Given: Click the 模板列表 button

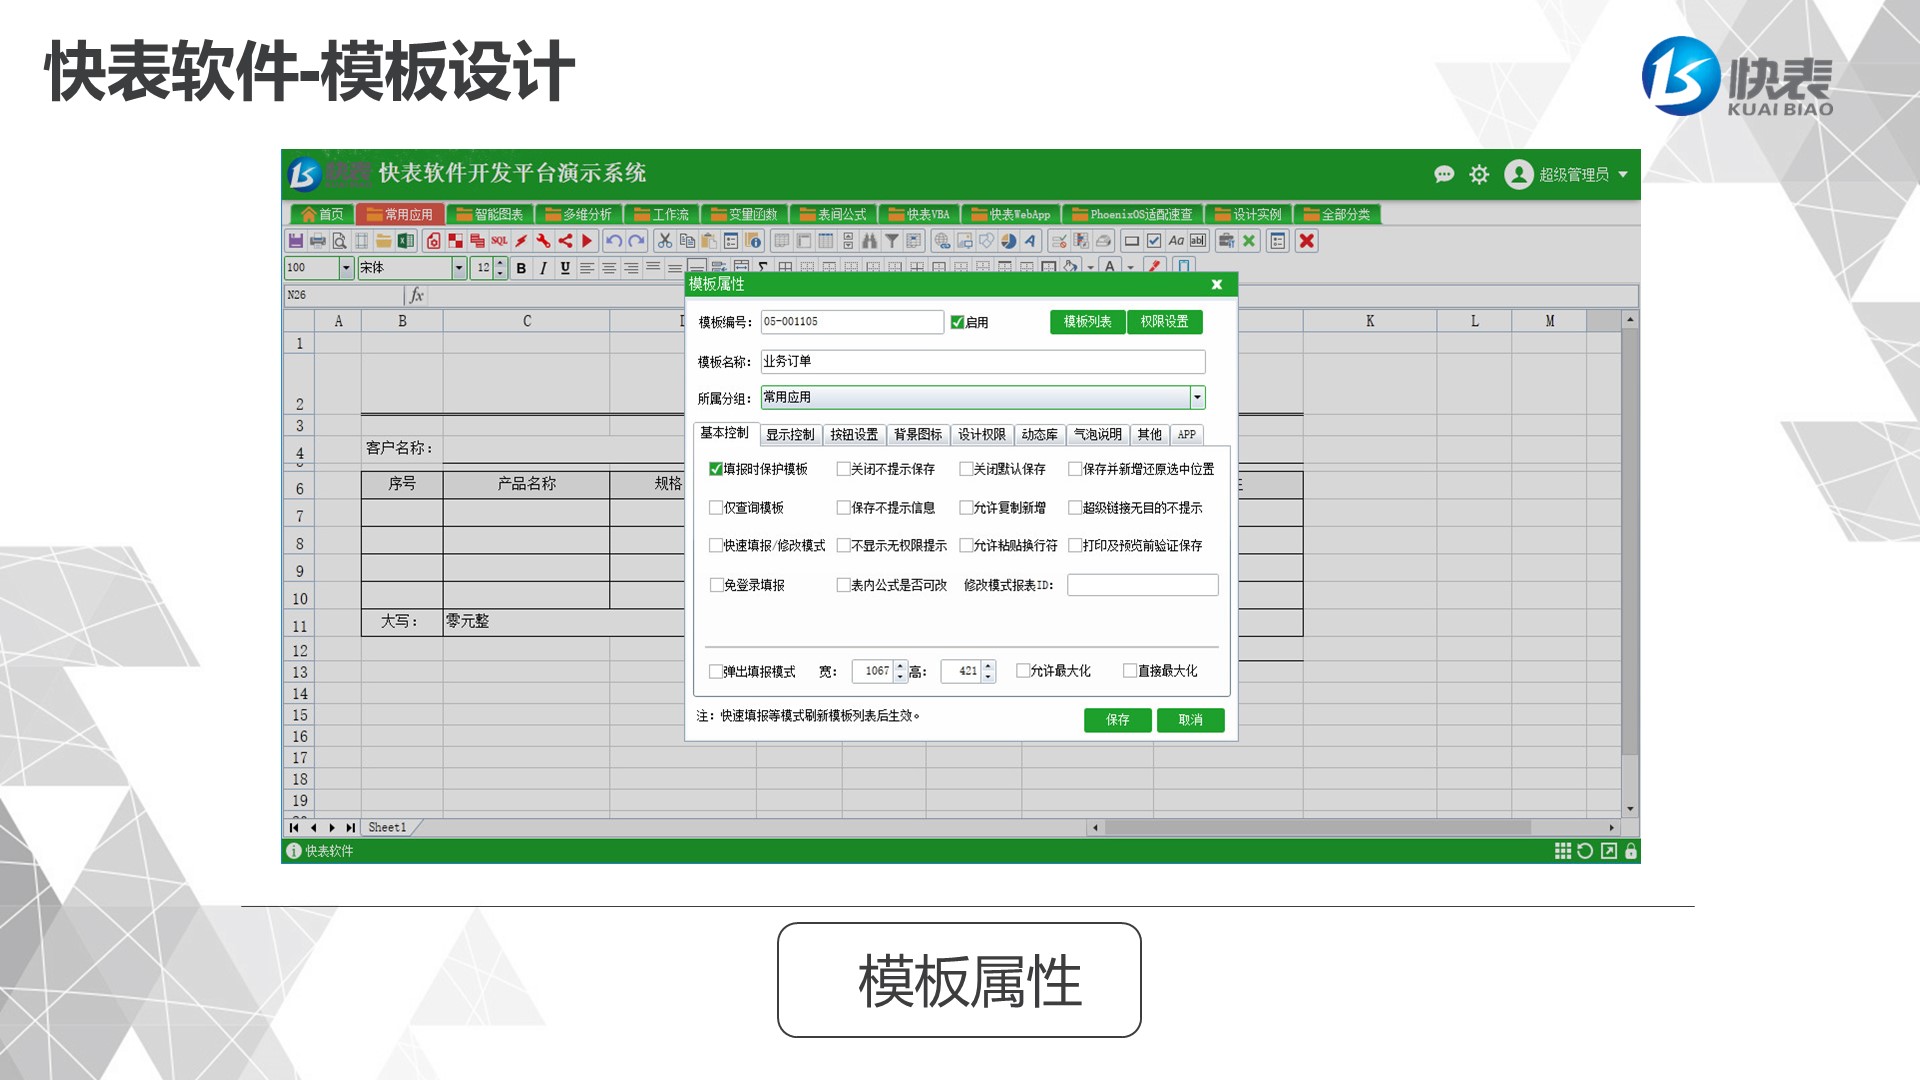Looking at the screenshot, I should pos(1088,322).
